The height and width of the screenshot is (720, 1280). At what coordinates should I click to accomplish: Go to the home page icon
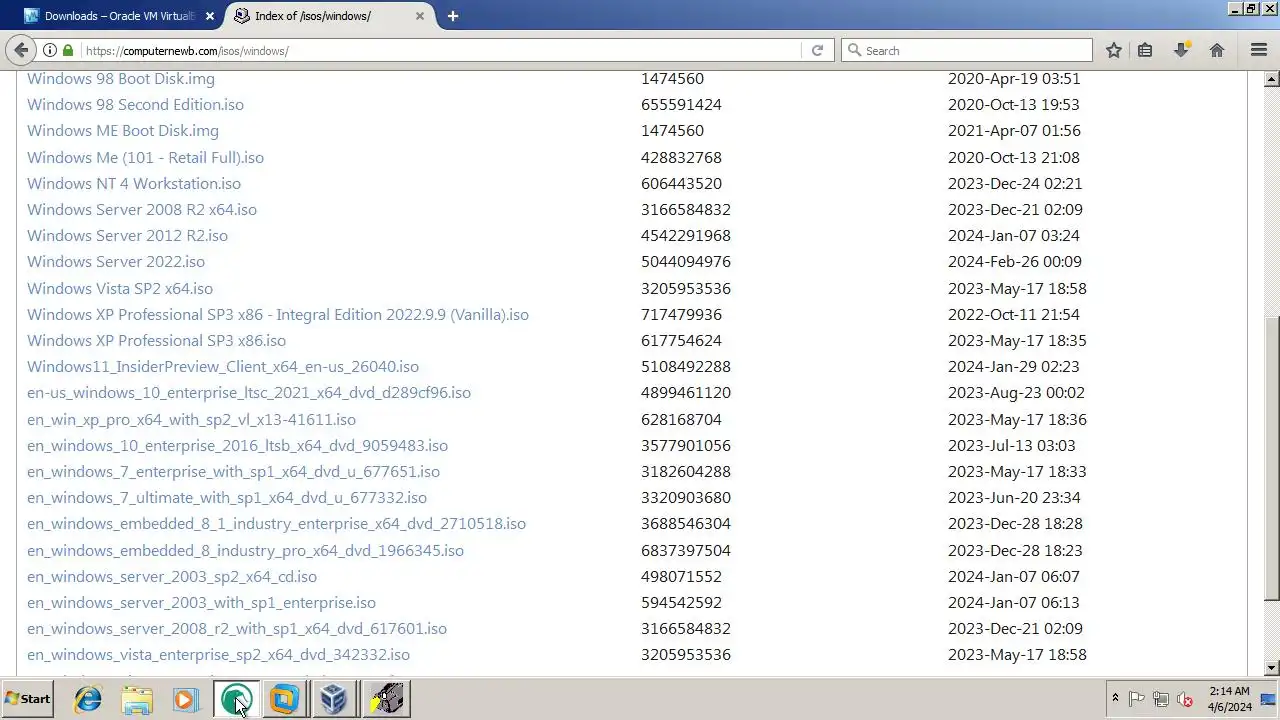[x=1217, y=50]
